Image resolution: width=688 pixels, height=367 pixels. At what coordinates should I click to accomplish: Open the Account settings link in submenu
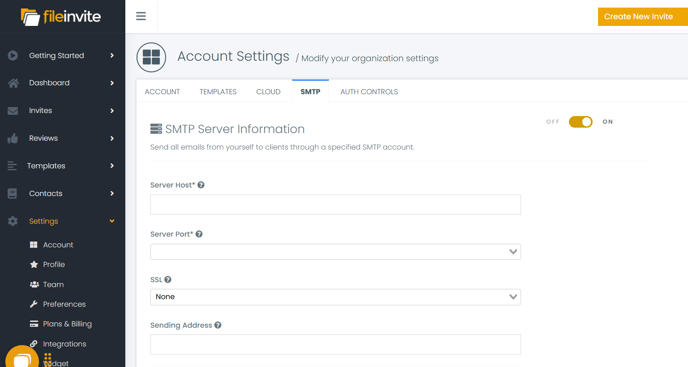point(58,245)
